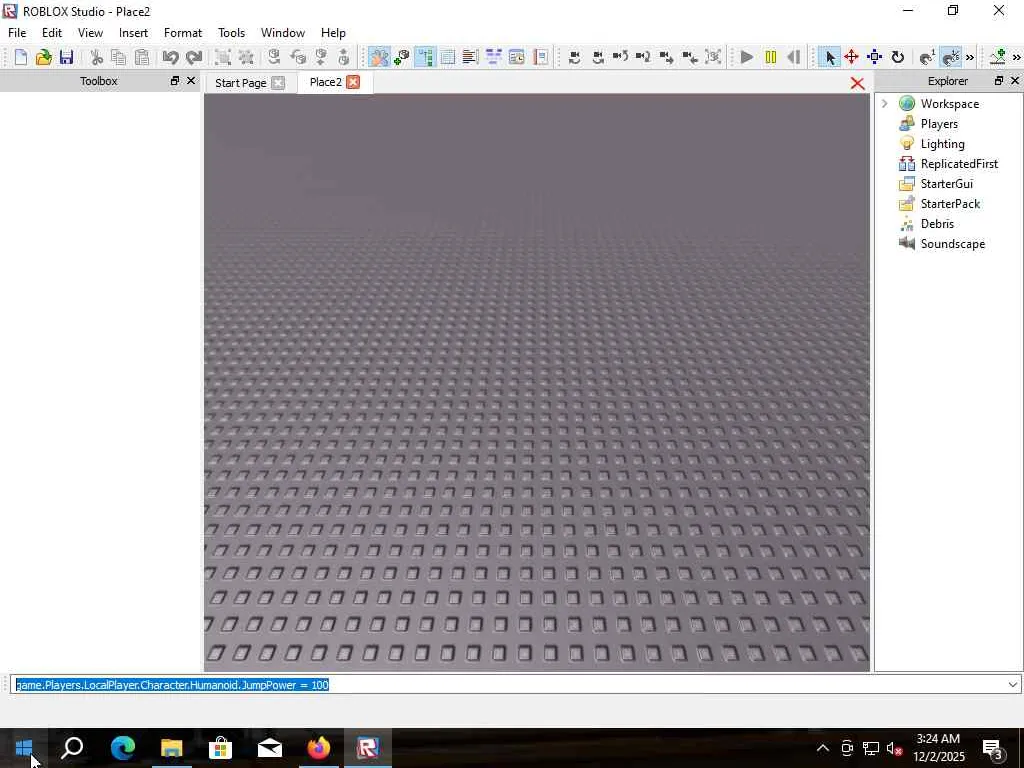Image resolution: width=1024 pixels, height=768 pixels.
Task: Open the Tools menu
Action: [231, 33]
